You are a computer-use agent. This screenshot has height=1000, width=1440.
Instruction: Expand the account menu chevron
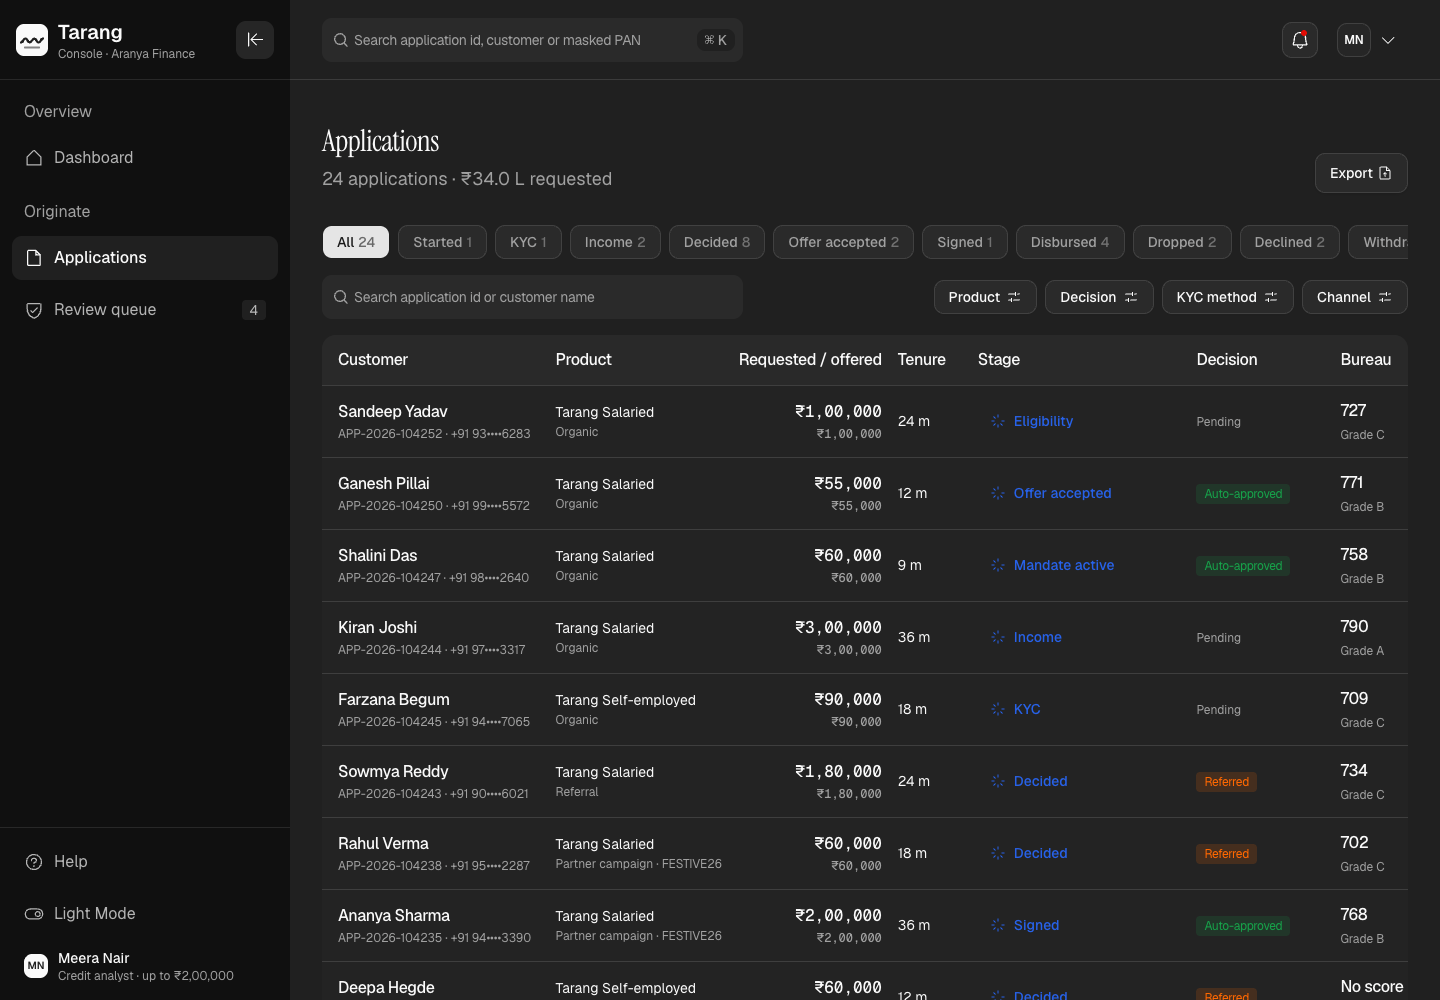click(x=1388, y=40)
